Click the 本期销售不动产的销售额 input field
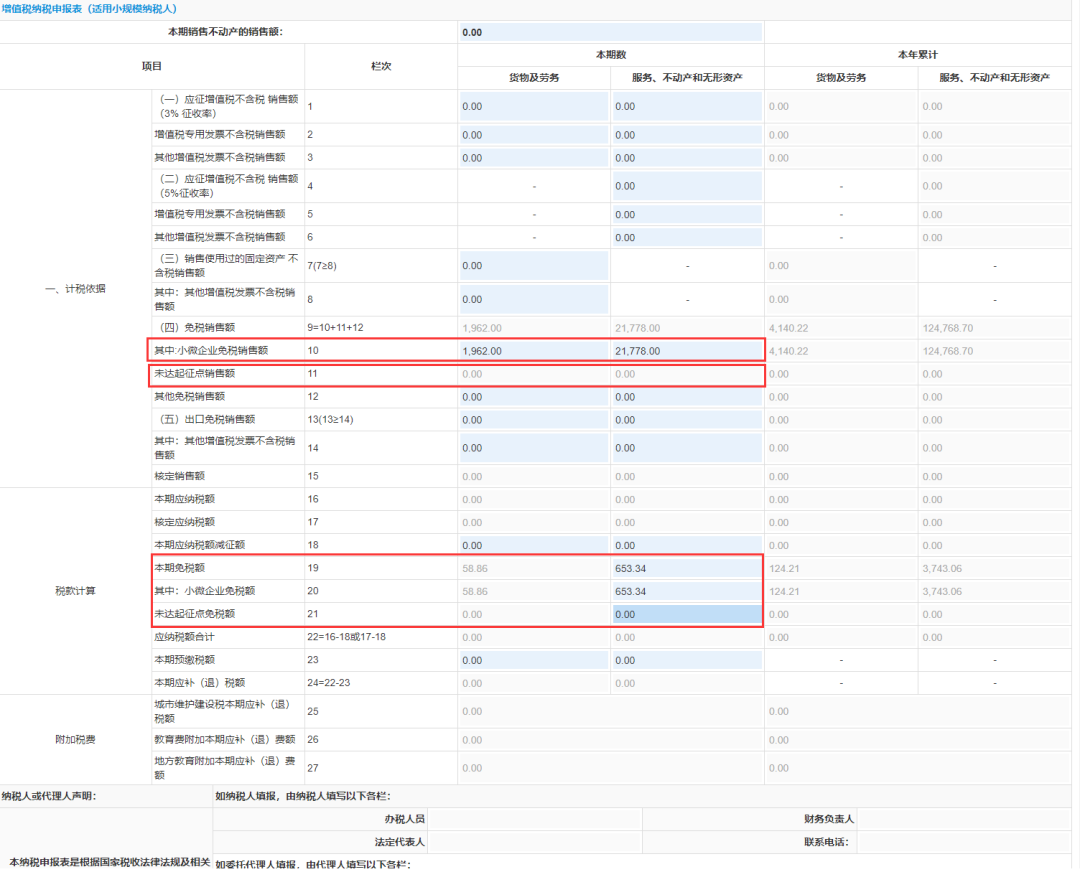The image size is (1080, 872). [610, 32]
